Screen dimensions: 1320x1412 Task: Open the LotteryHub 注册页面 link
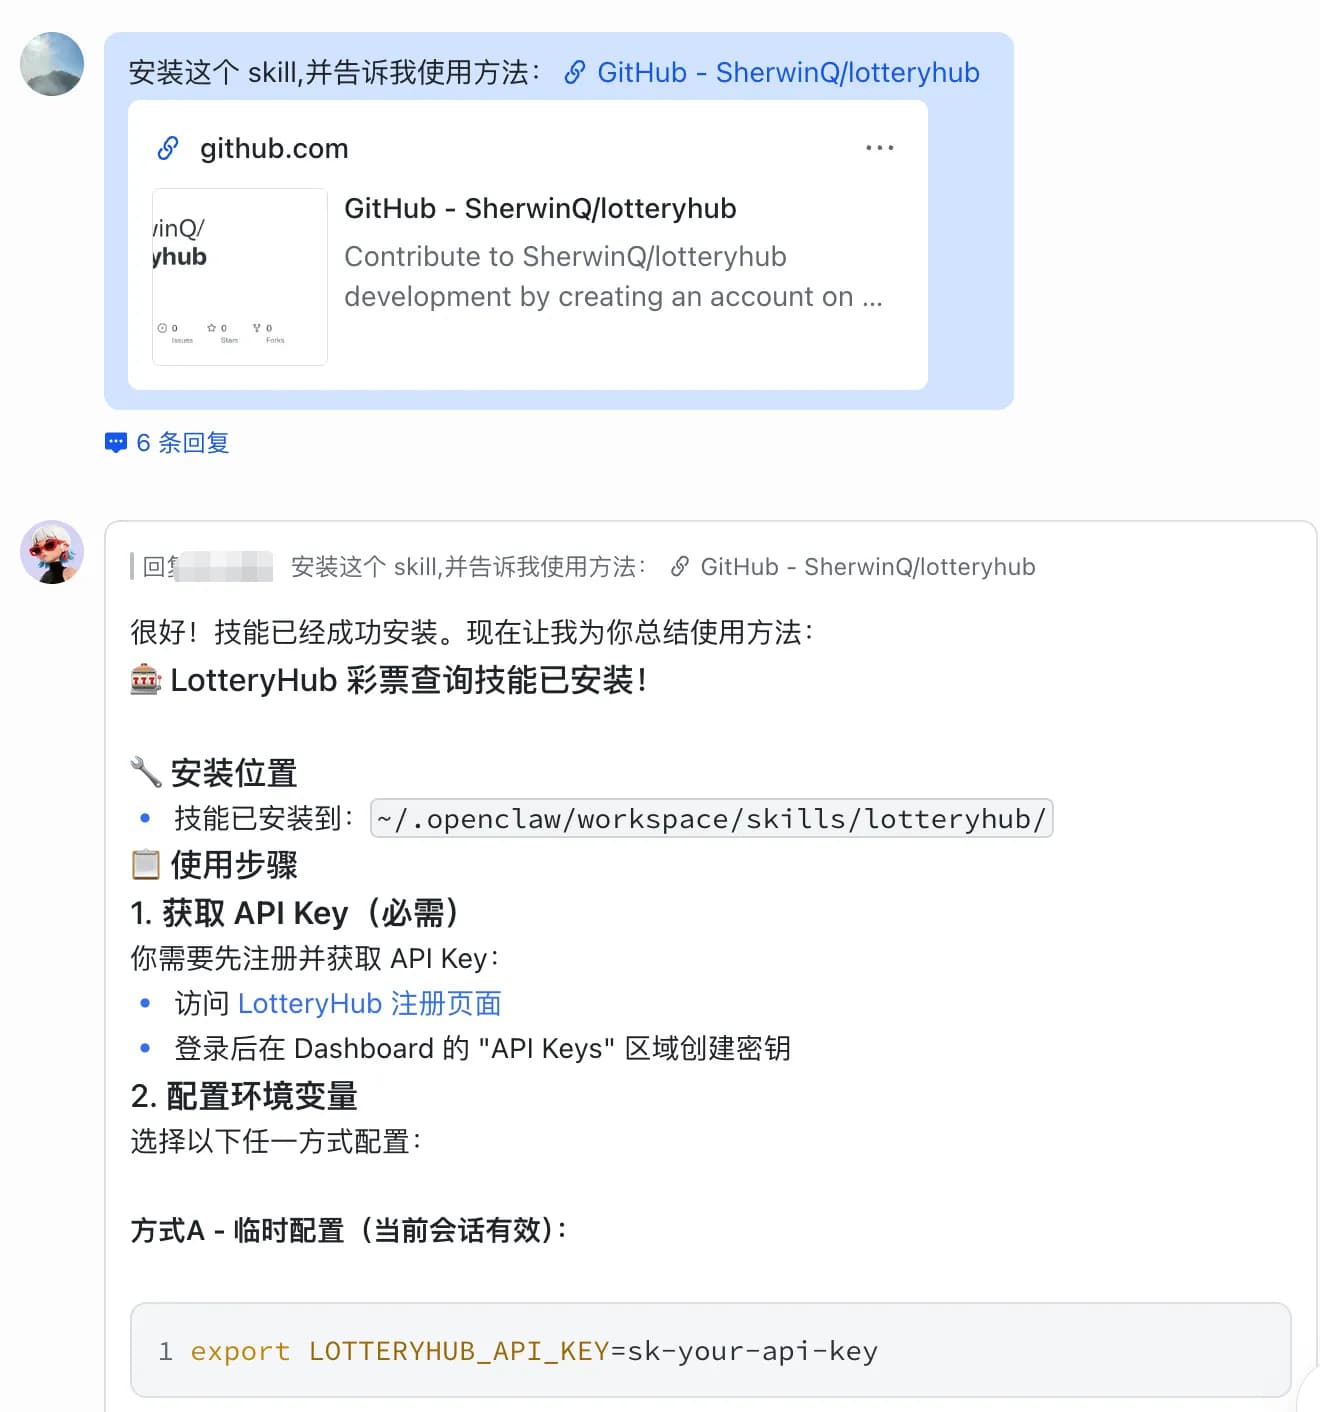[370, 1003]
